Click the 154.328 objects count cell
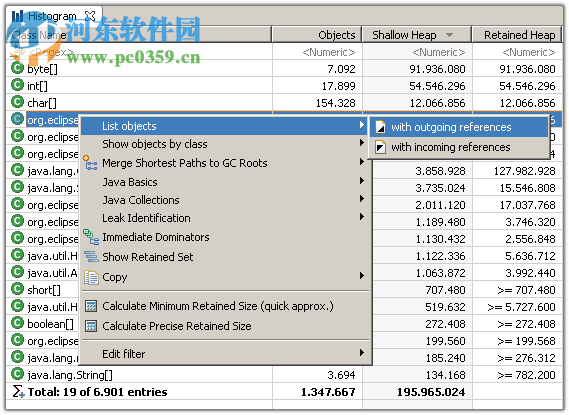Image resolution: width=569 pixels, height=415 pixels. [x=335, y=103]
